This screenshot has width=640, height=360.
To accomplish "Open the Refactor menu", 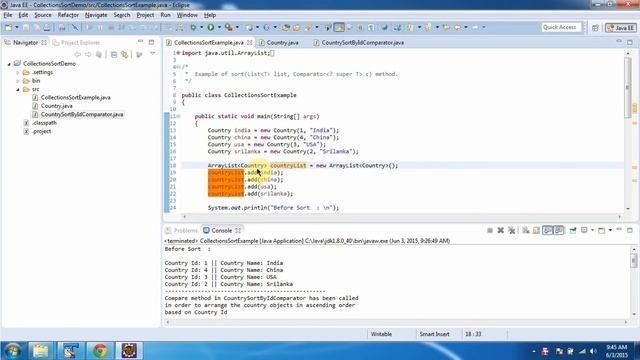I will (68, 15).
